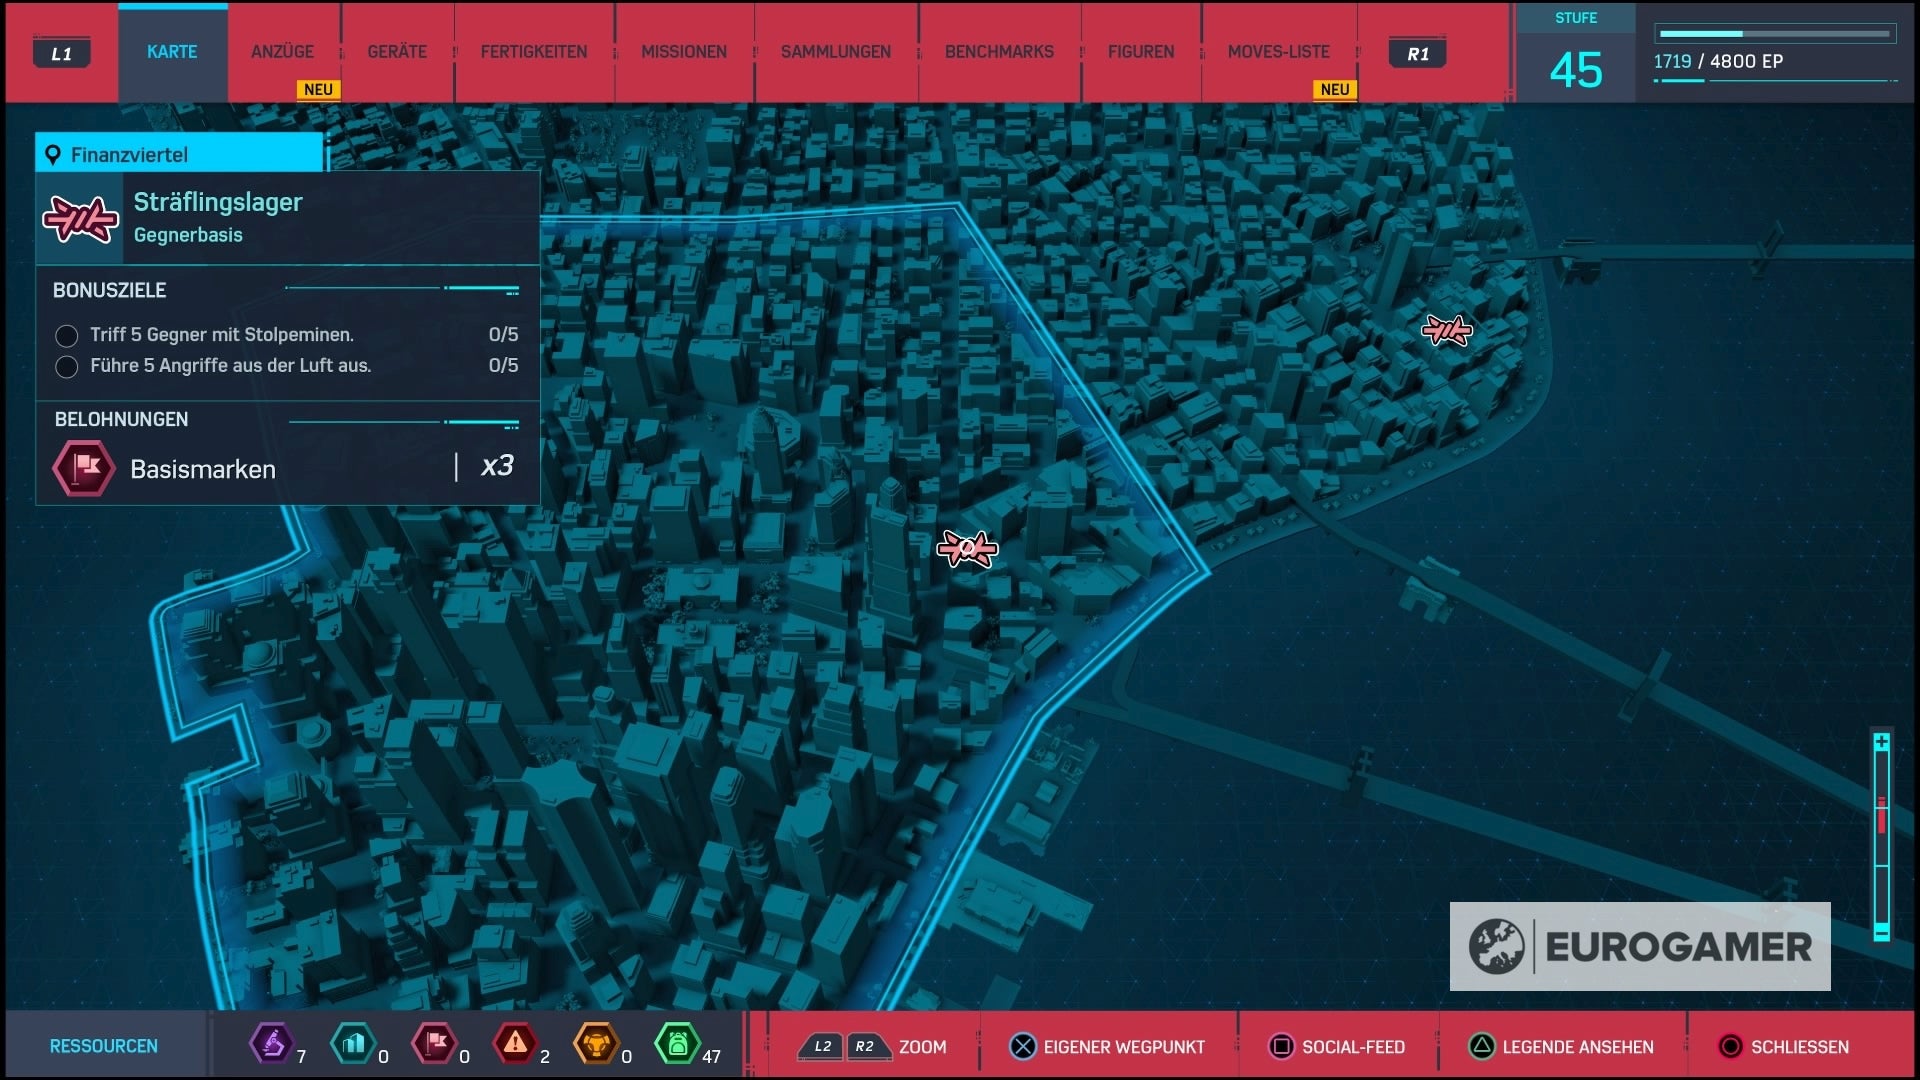The width and height of the screenshot is (1920, 1080).
Task: Click the 1719 / 4800 EP value
Action: click(1718, 61)
